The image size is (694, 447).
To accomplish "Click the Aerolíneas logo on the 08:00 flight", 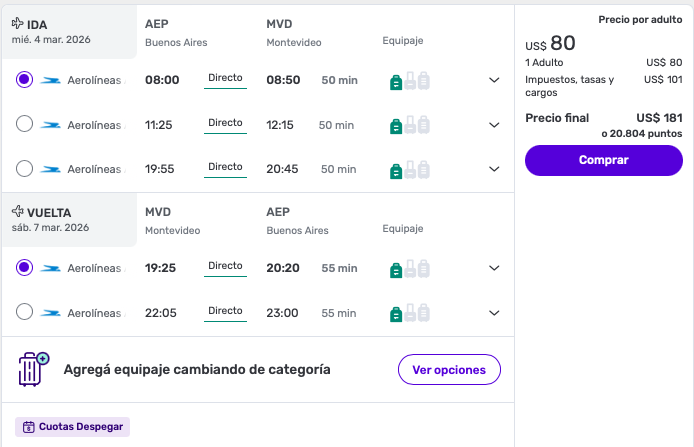I will click(50, 81).
